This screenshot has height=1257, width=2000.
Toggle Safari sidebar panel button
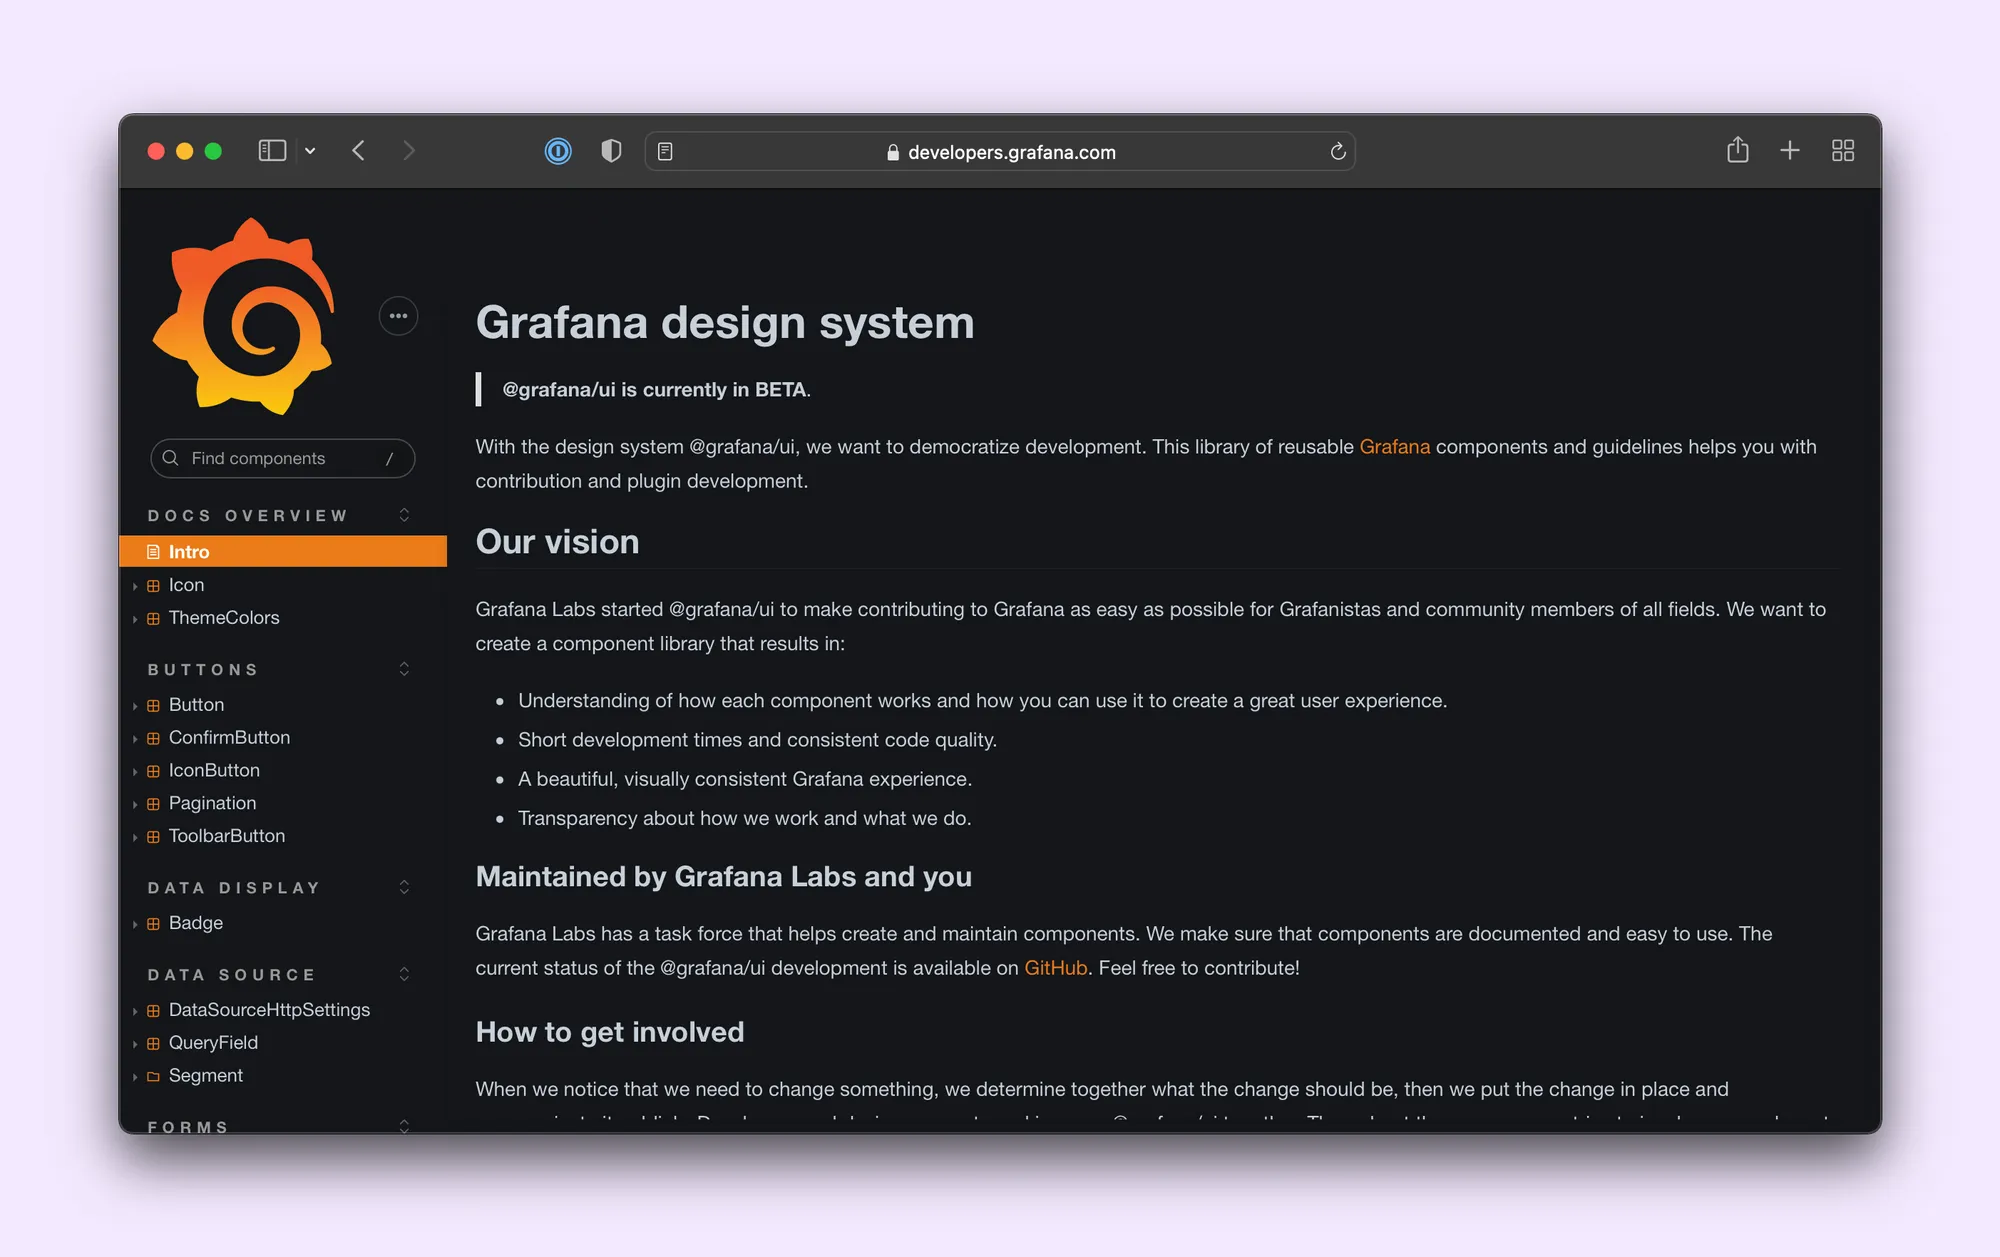point(272,150)
